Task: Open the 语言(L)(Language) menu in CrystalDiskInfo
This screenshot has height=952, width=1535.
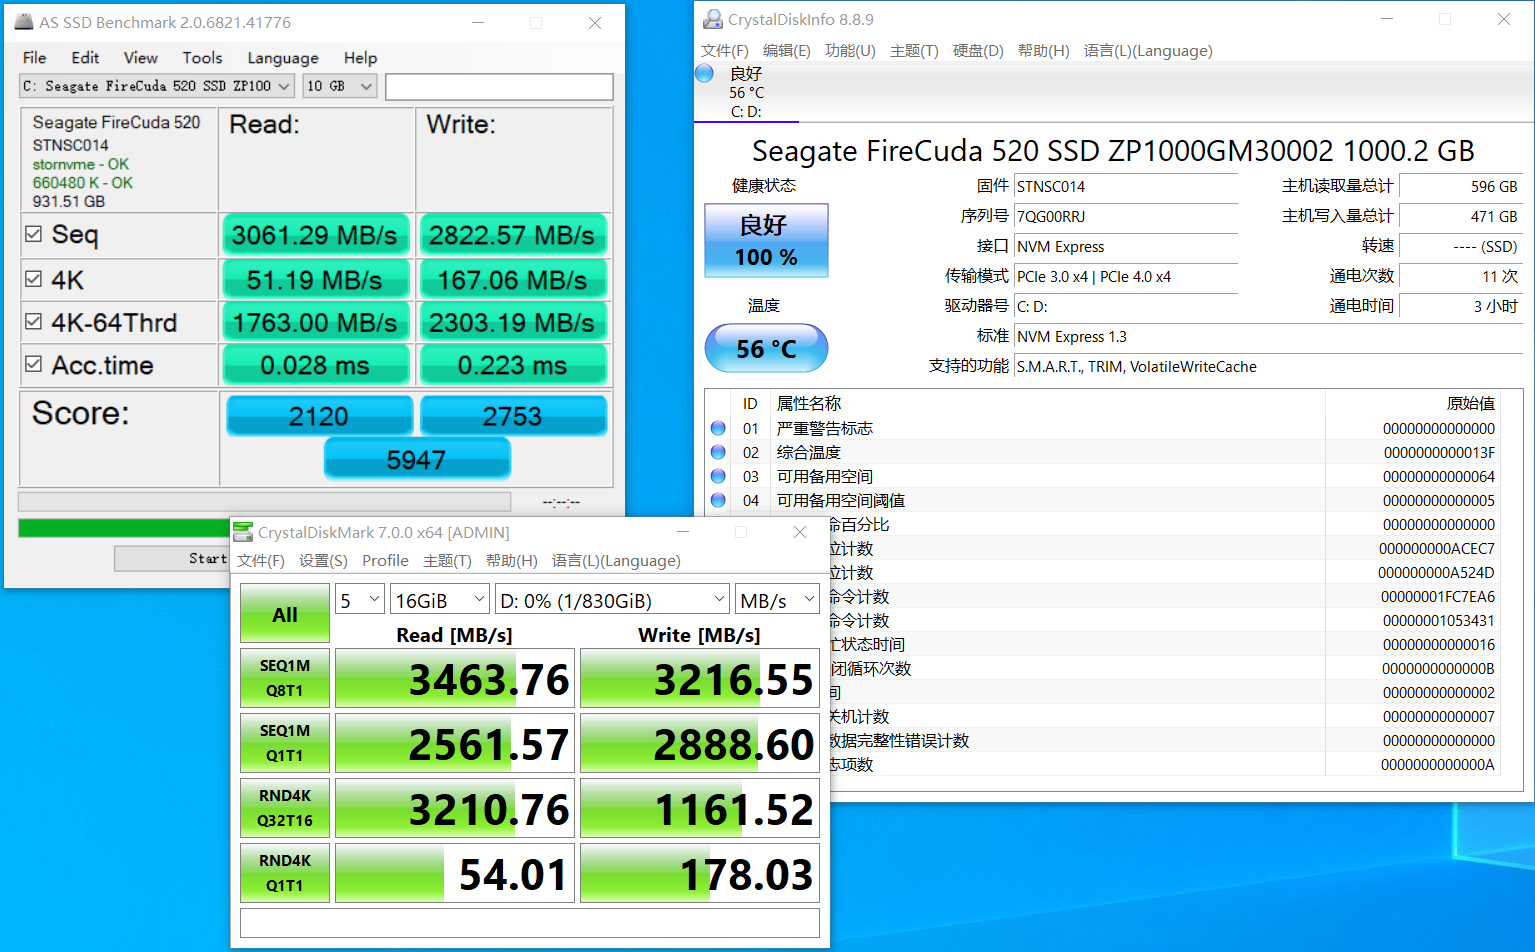Action: point(1148,51)
